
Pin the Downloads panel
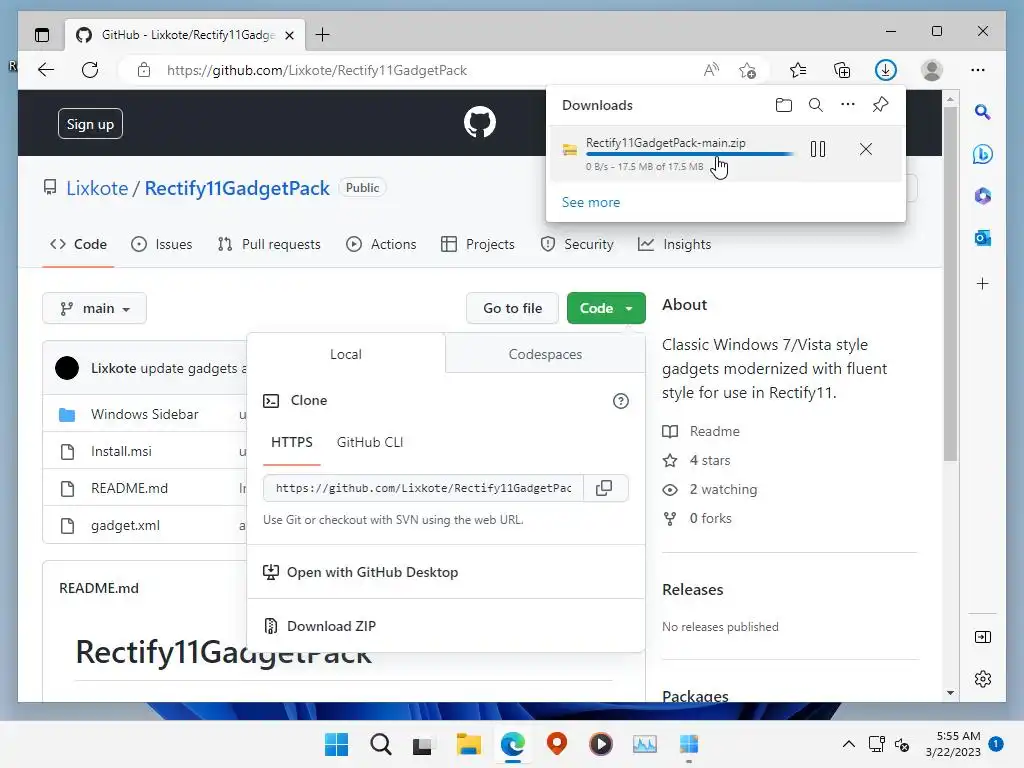tap(880, 104)
